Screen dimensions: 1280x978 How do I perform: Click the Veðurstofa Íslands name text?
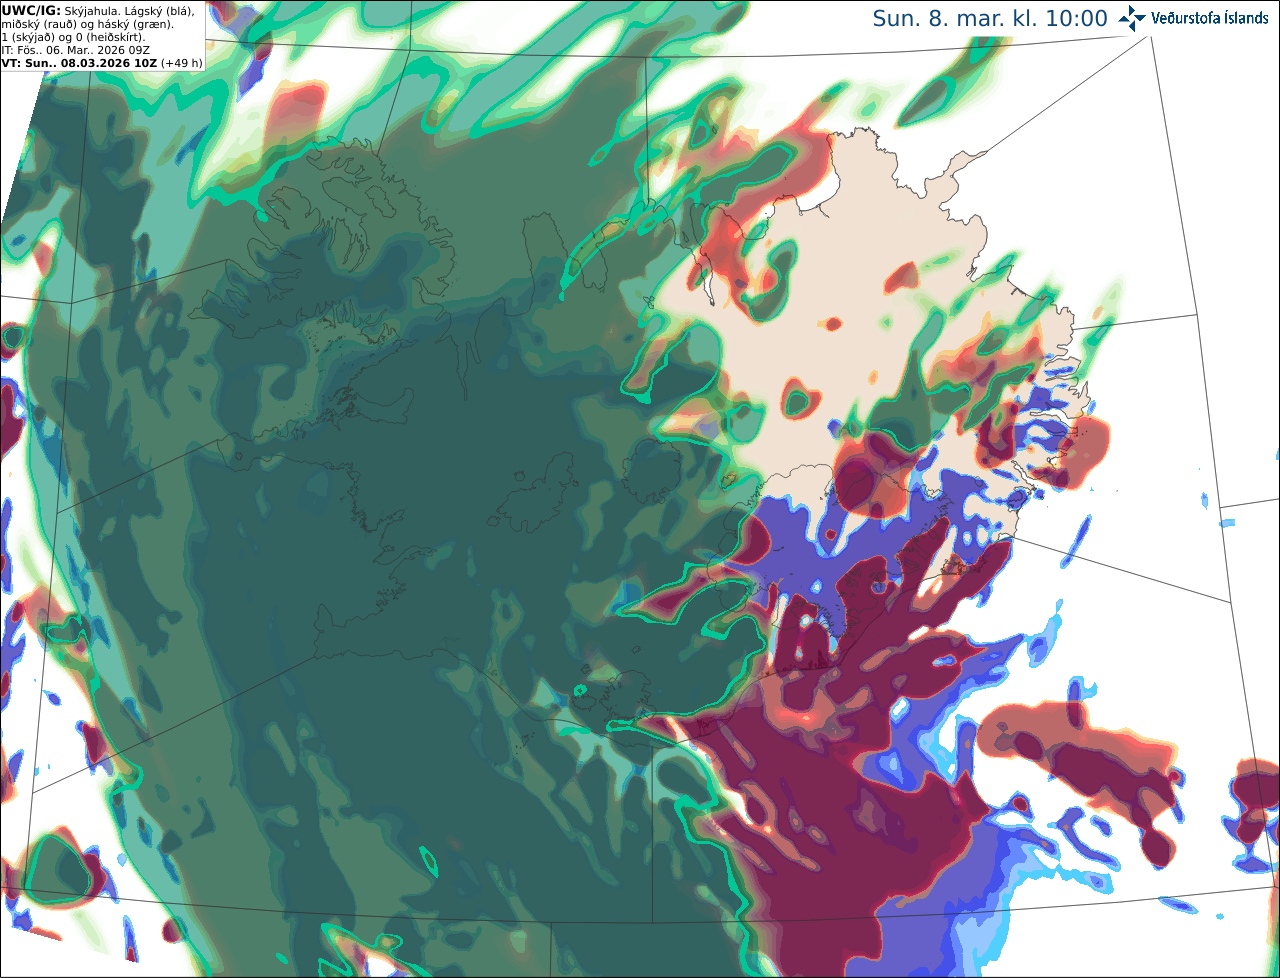[x=1209, y=18]
